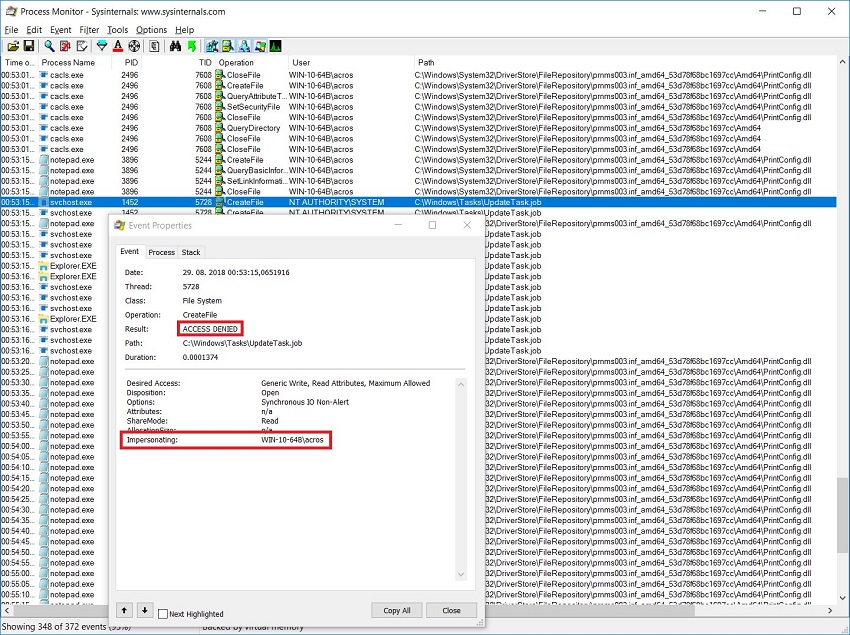Click the Jump to Object green arrow
This screenshot has height=635, width=850.
[x=190, y=46]
